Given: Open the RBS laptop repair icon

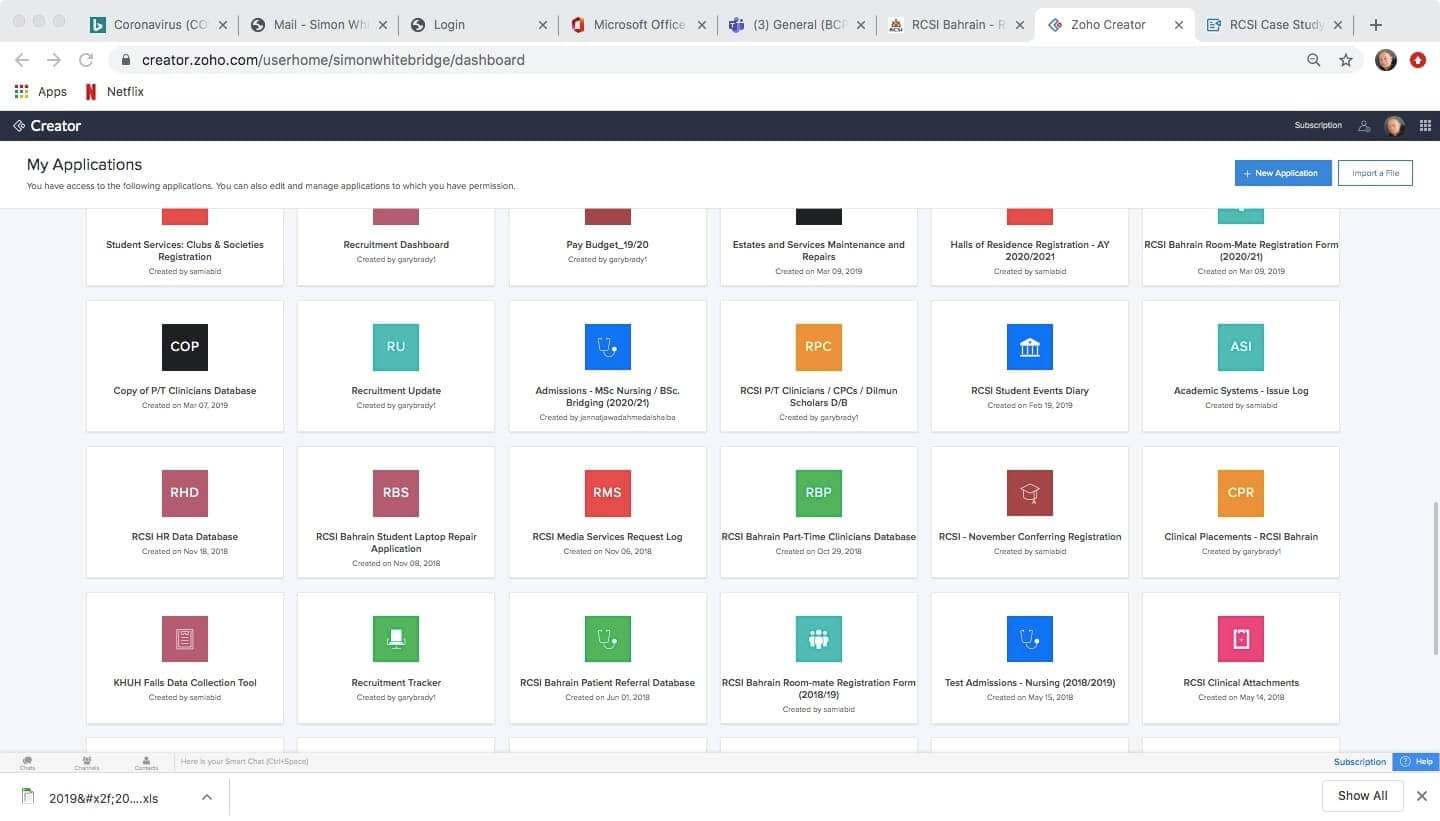Looking at the screenshot, I should click(396, 493).
